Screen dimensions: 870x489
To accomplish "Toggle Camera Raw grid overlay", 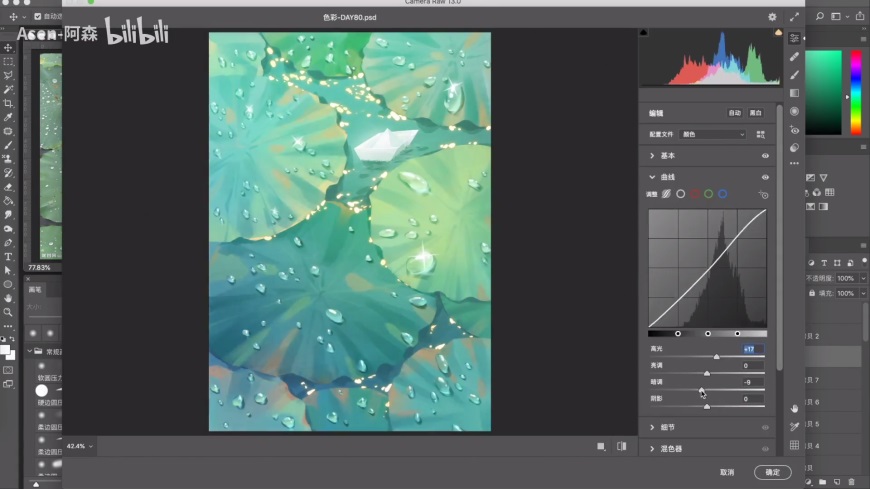I will [795, 445].
